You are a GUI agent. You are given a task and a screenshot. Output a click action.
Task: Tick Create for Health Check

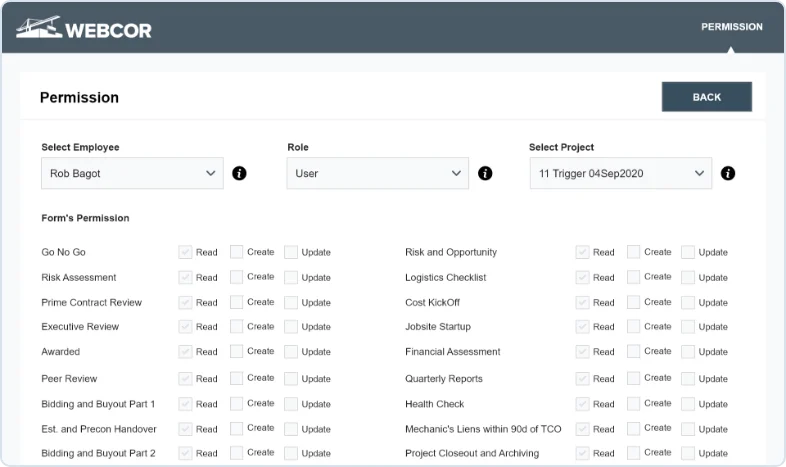tap(634, 404)
